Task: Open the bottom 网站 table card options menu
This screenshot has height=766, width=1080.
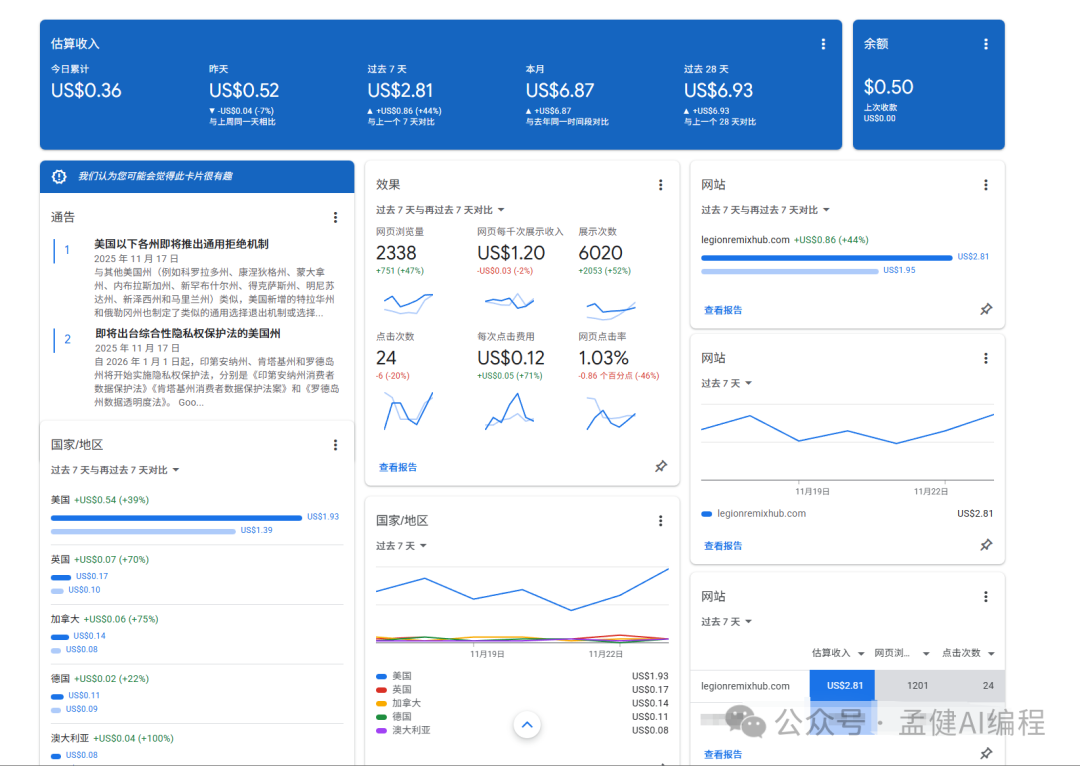Action: pyautogui.click(x=986, y=596)
